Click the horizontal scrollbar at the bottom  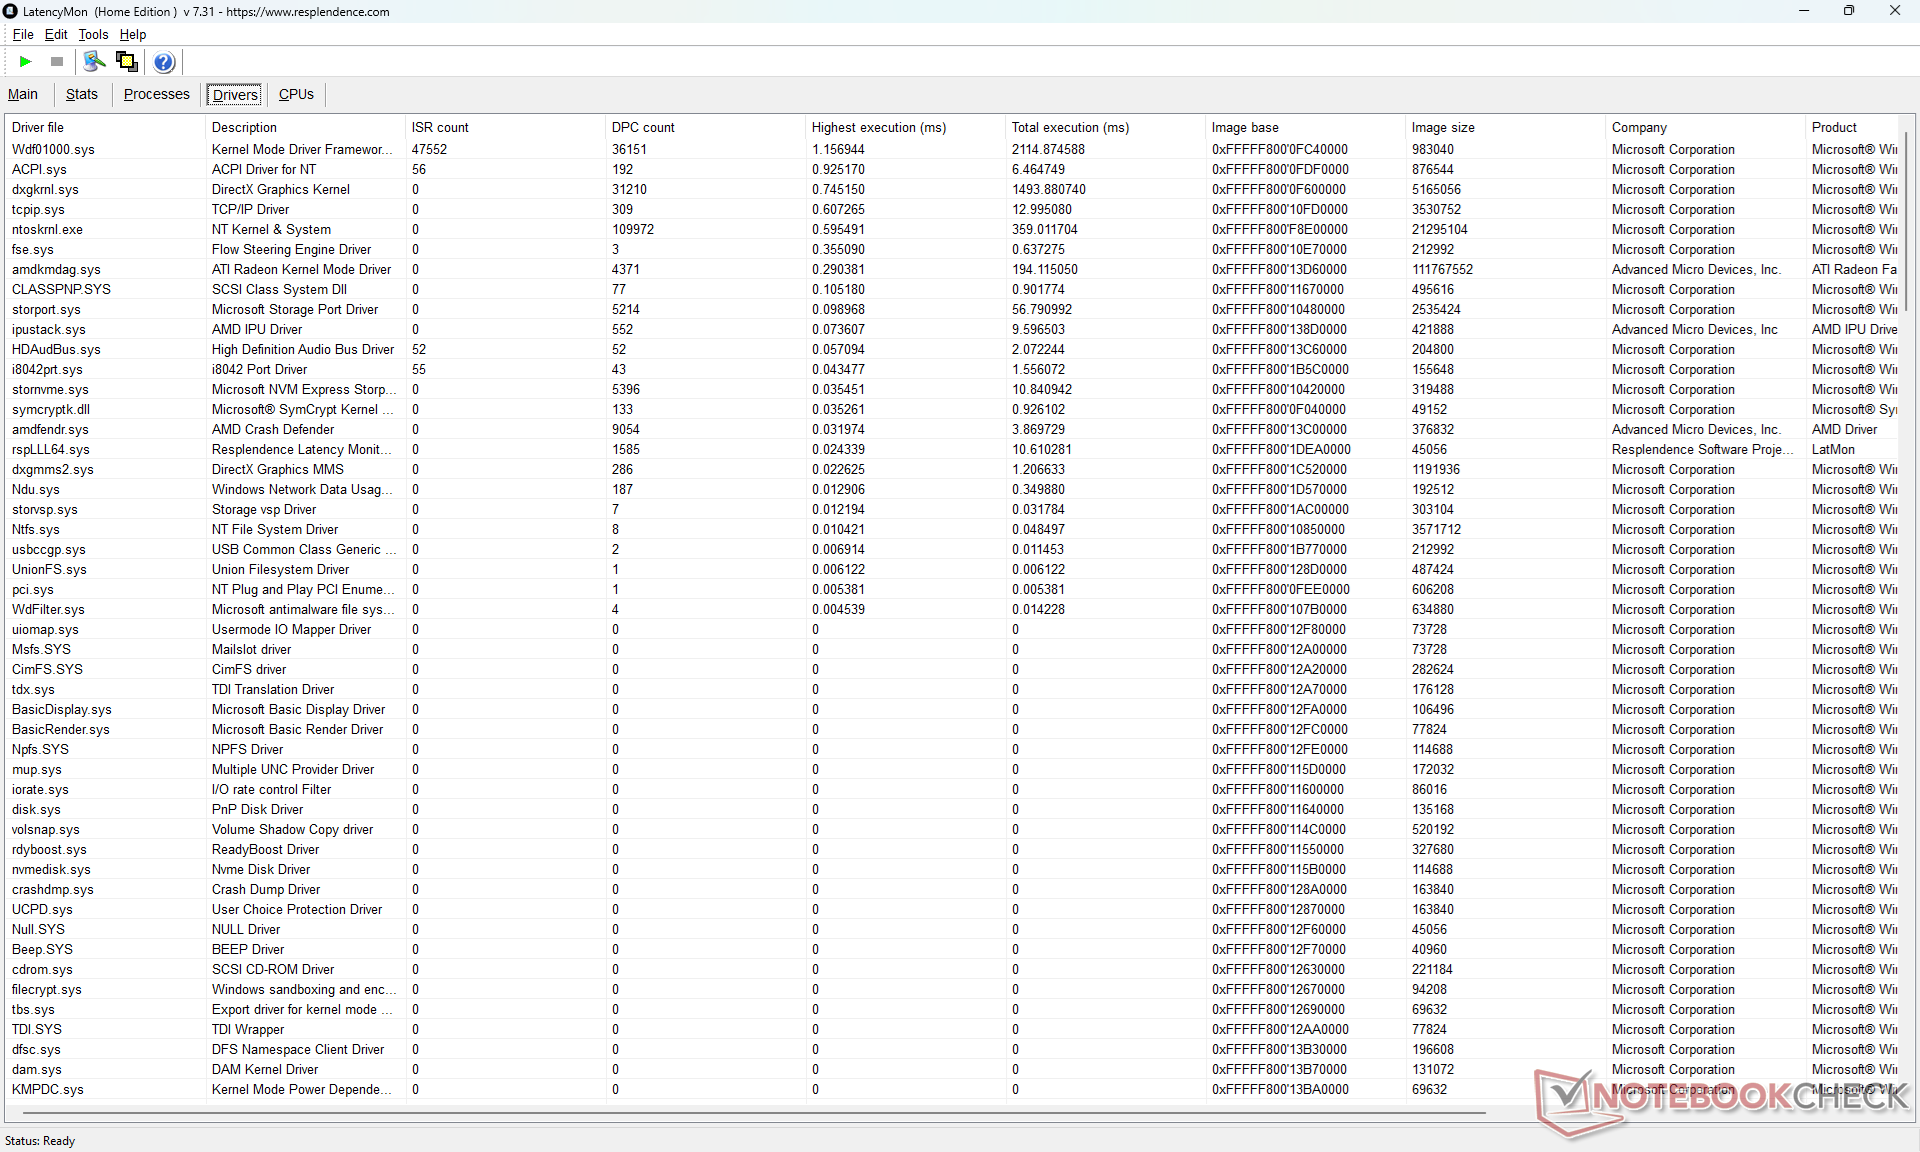750,1112
